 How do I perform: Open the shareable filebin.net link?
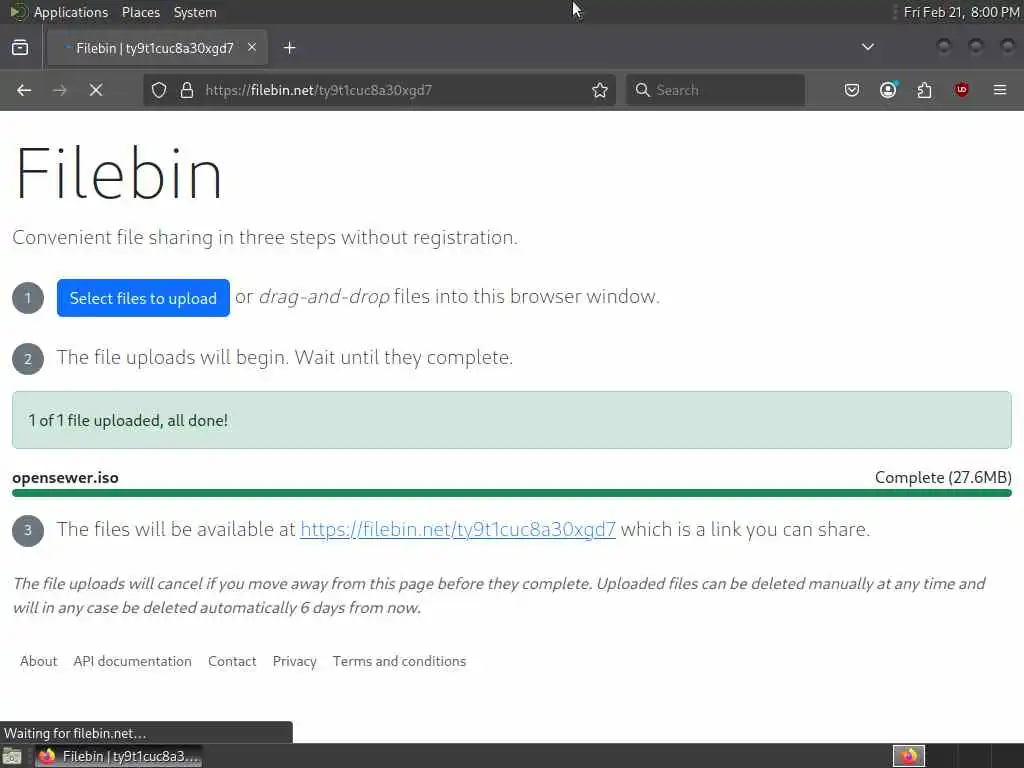click(458, 529)
